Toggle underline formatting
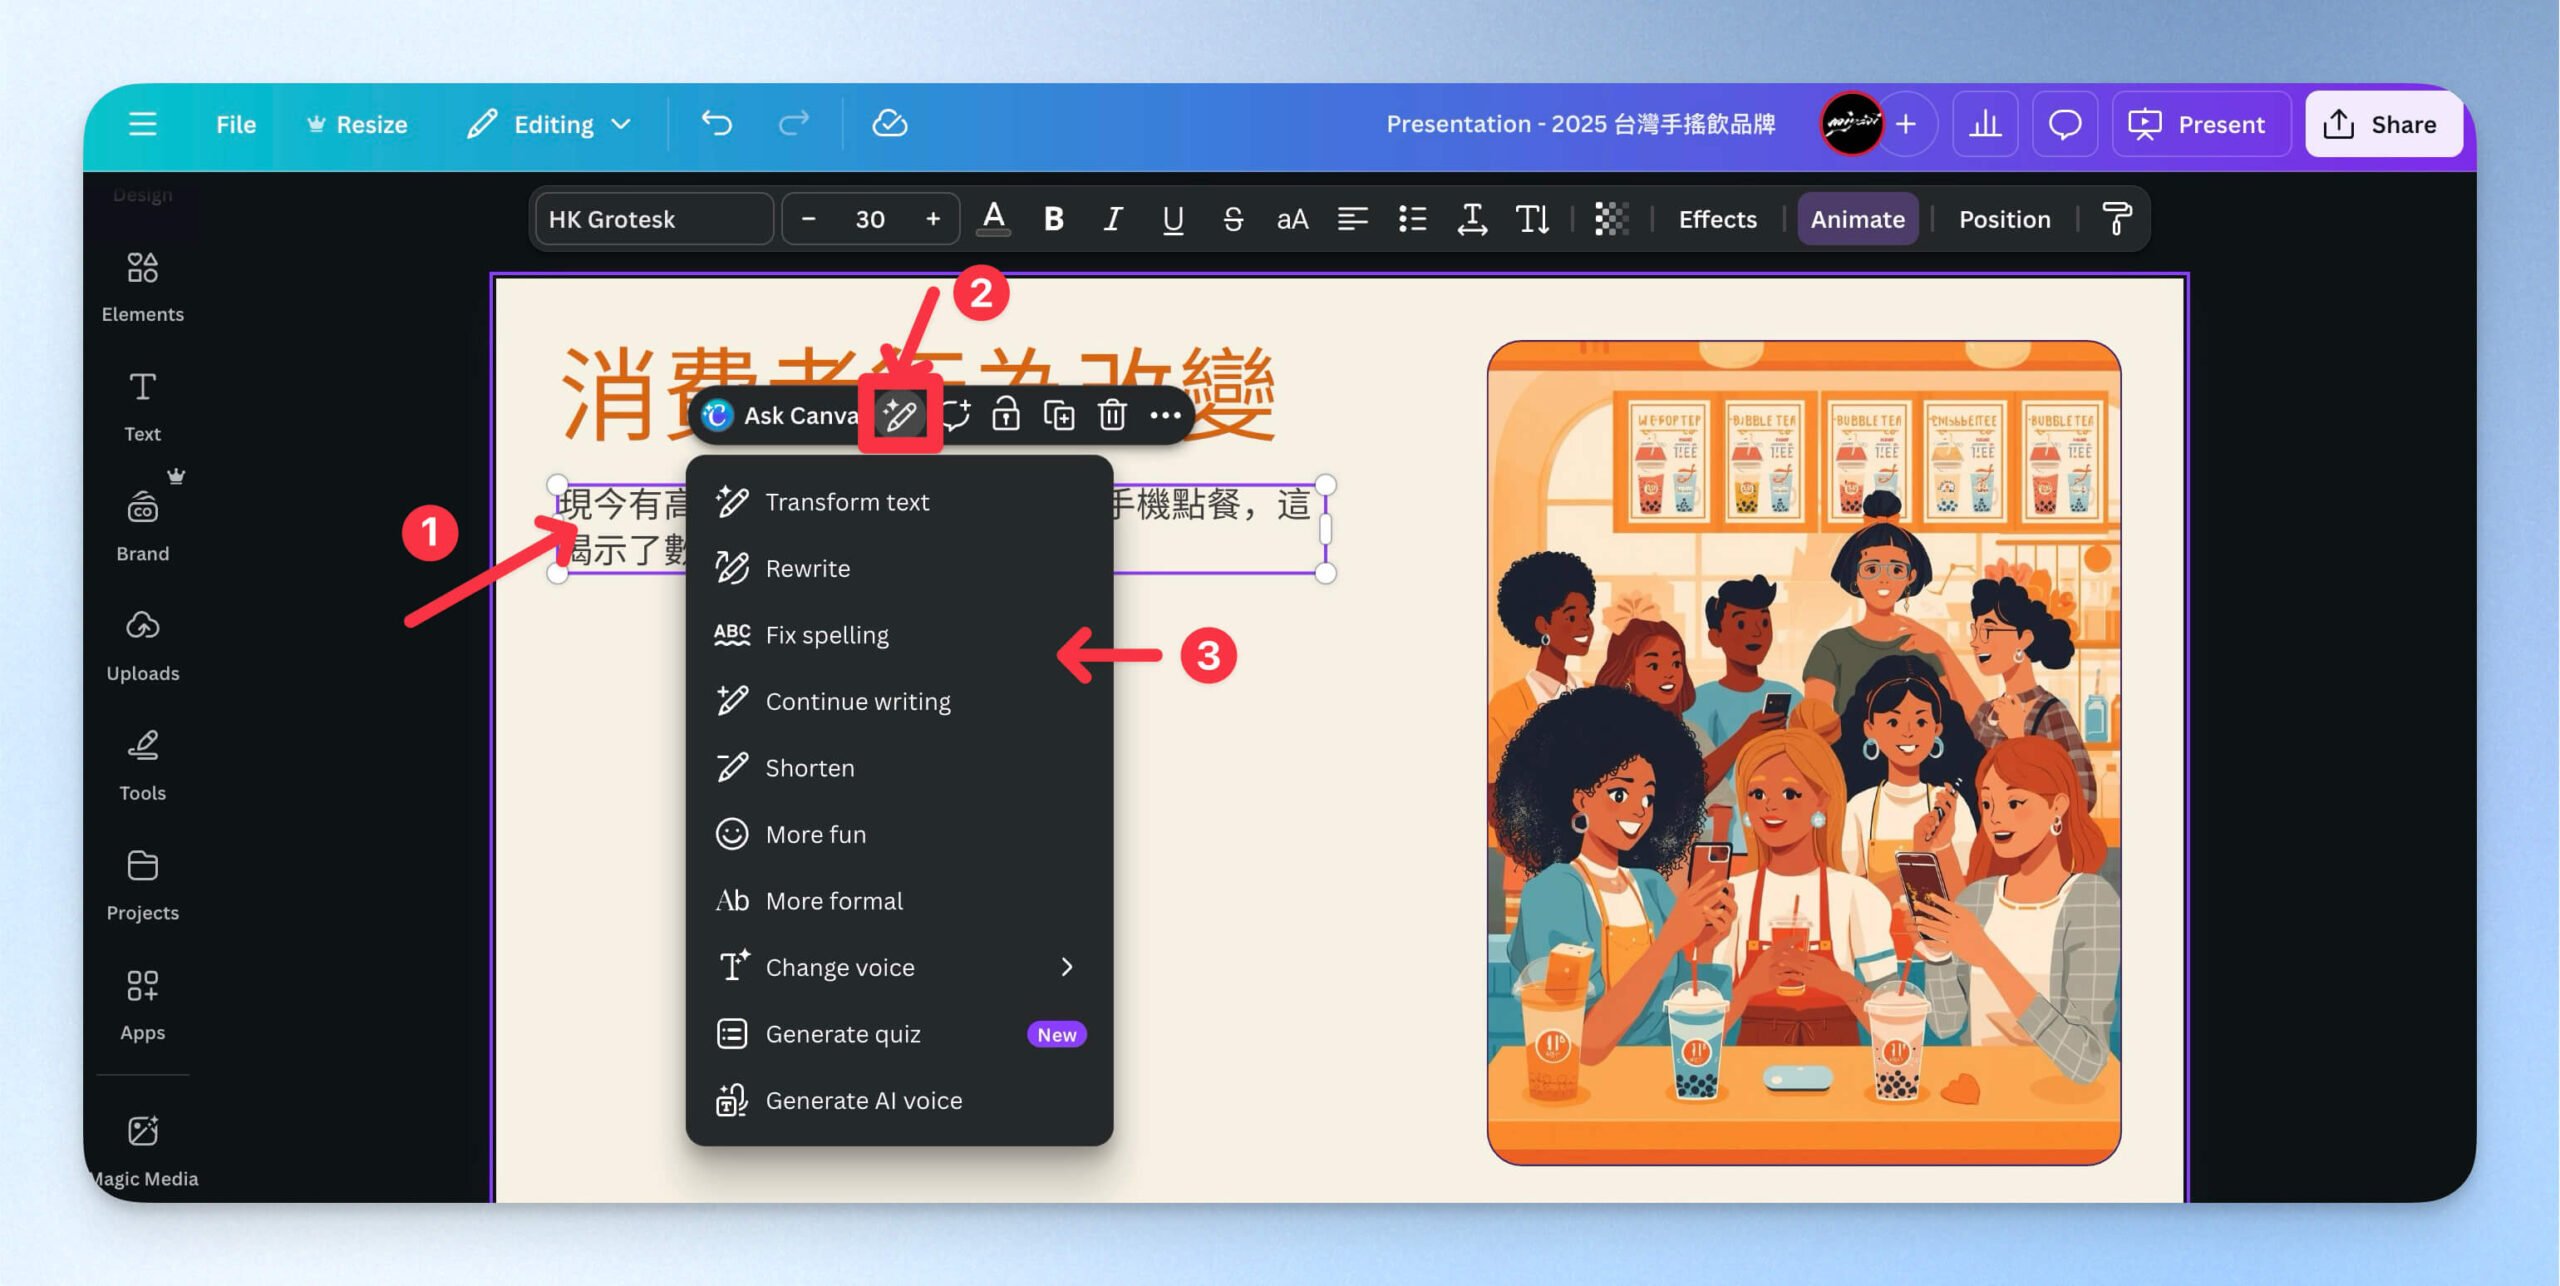The width and height of the screenshot is (2560, 1286). (1172, 219)
